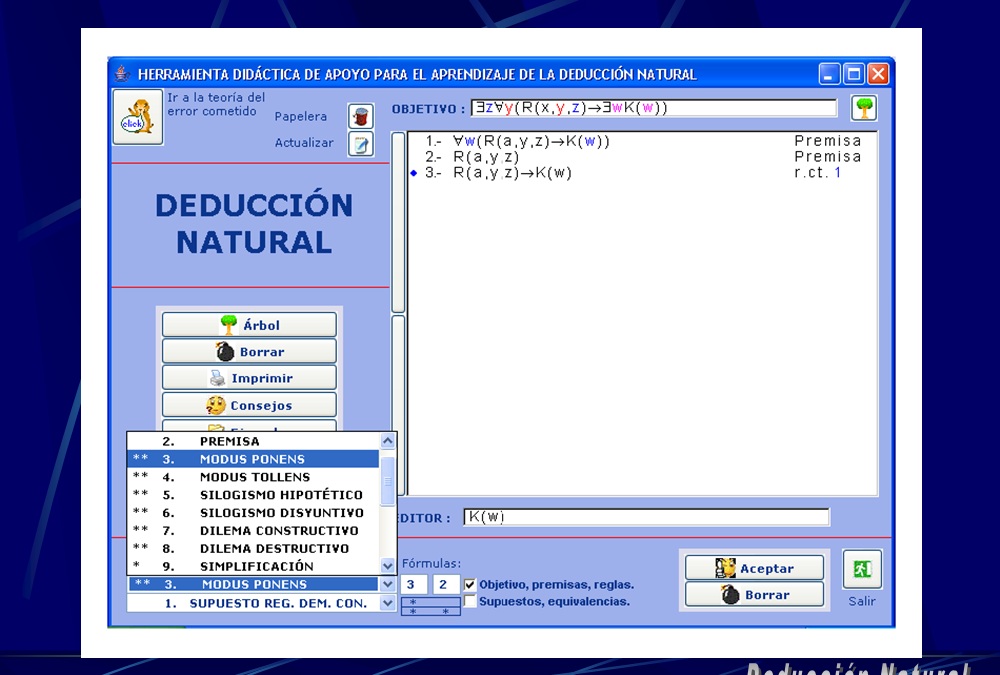1000x675 pixels.
Task: Toggle the 'Objetivo, premisas, reglas' checkbox
Action: (x=470, y=584)
